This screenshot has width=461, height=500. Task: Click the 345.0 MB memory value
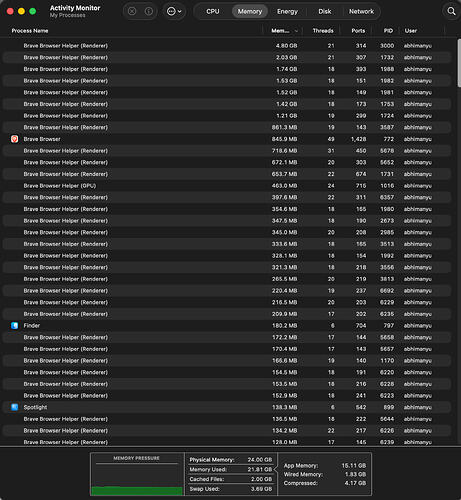[x=284, y=232]
